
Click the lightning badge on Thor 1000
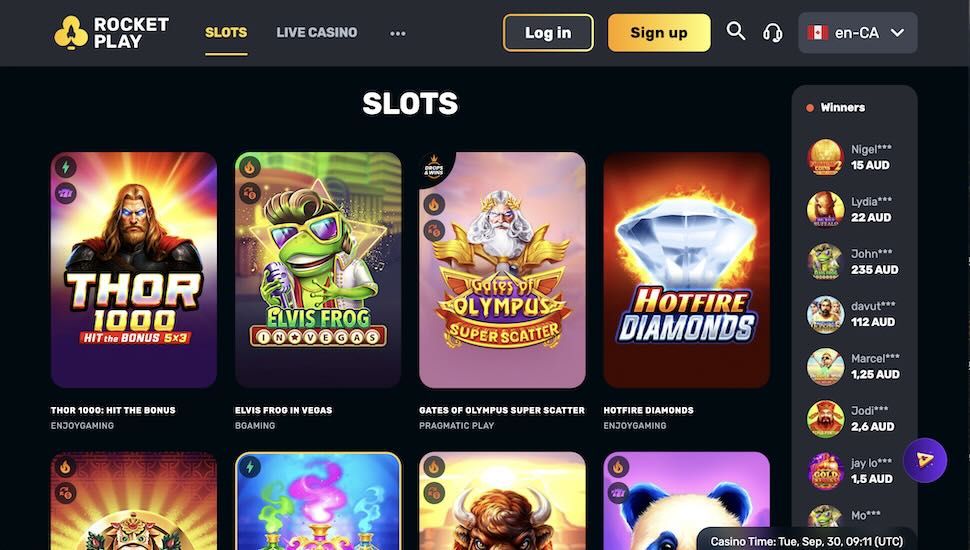(66, 167)
